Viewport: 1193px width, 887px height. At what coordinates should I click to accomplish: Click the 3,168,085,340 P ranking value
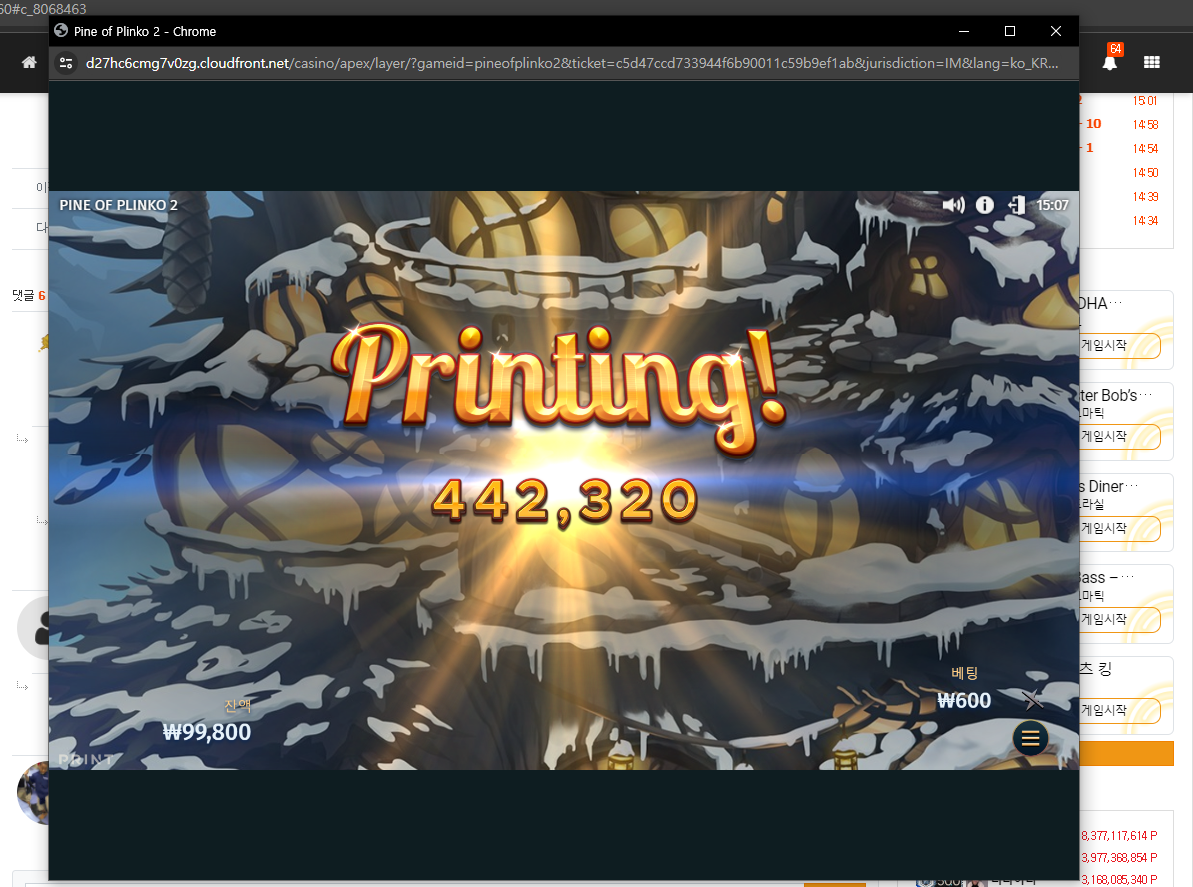(1119, 879)
